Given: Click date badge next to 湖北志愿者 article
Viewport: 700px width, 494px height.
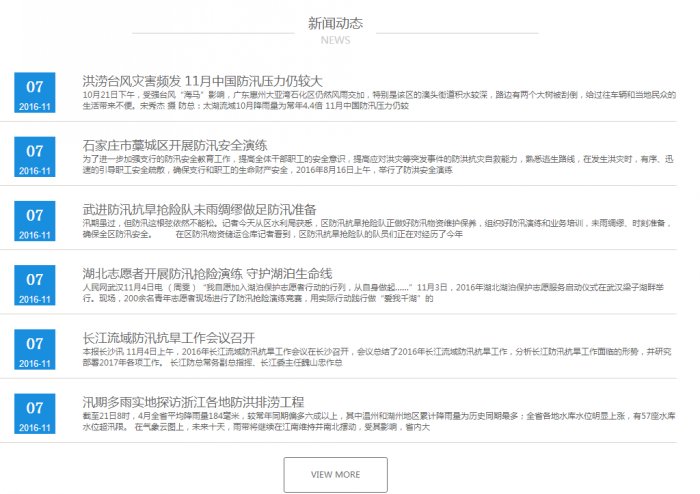Looking at the screenshot, I should click(35, 285).
